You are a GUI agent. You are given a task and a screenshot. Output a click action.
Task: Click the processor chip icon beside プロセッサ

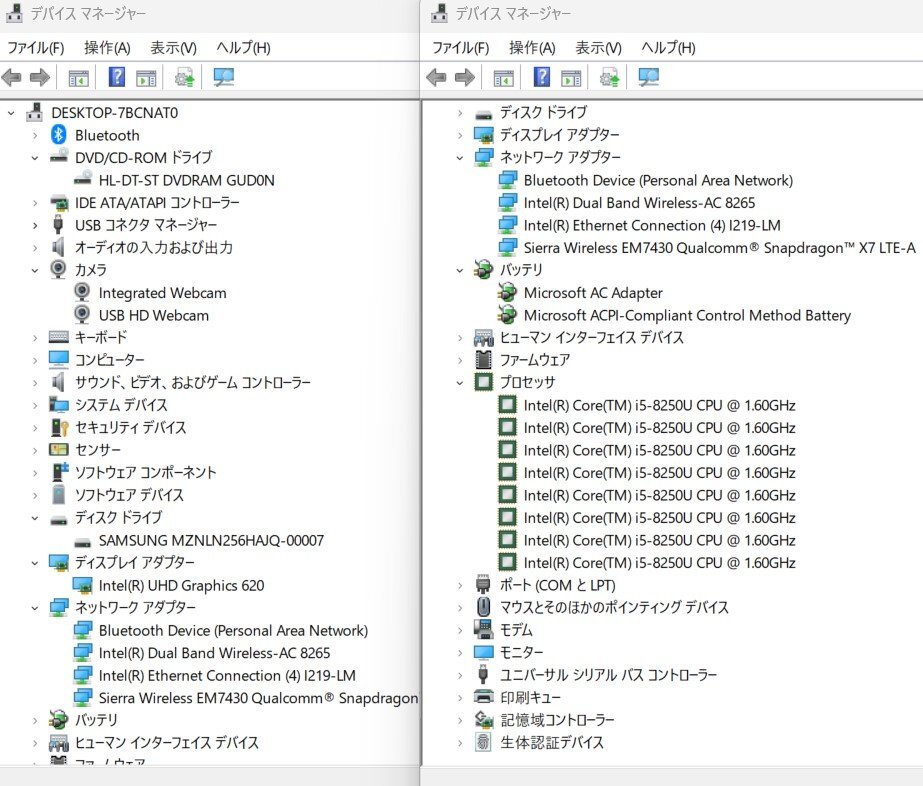pyautogui.click(x=483, y=382)
